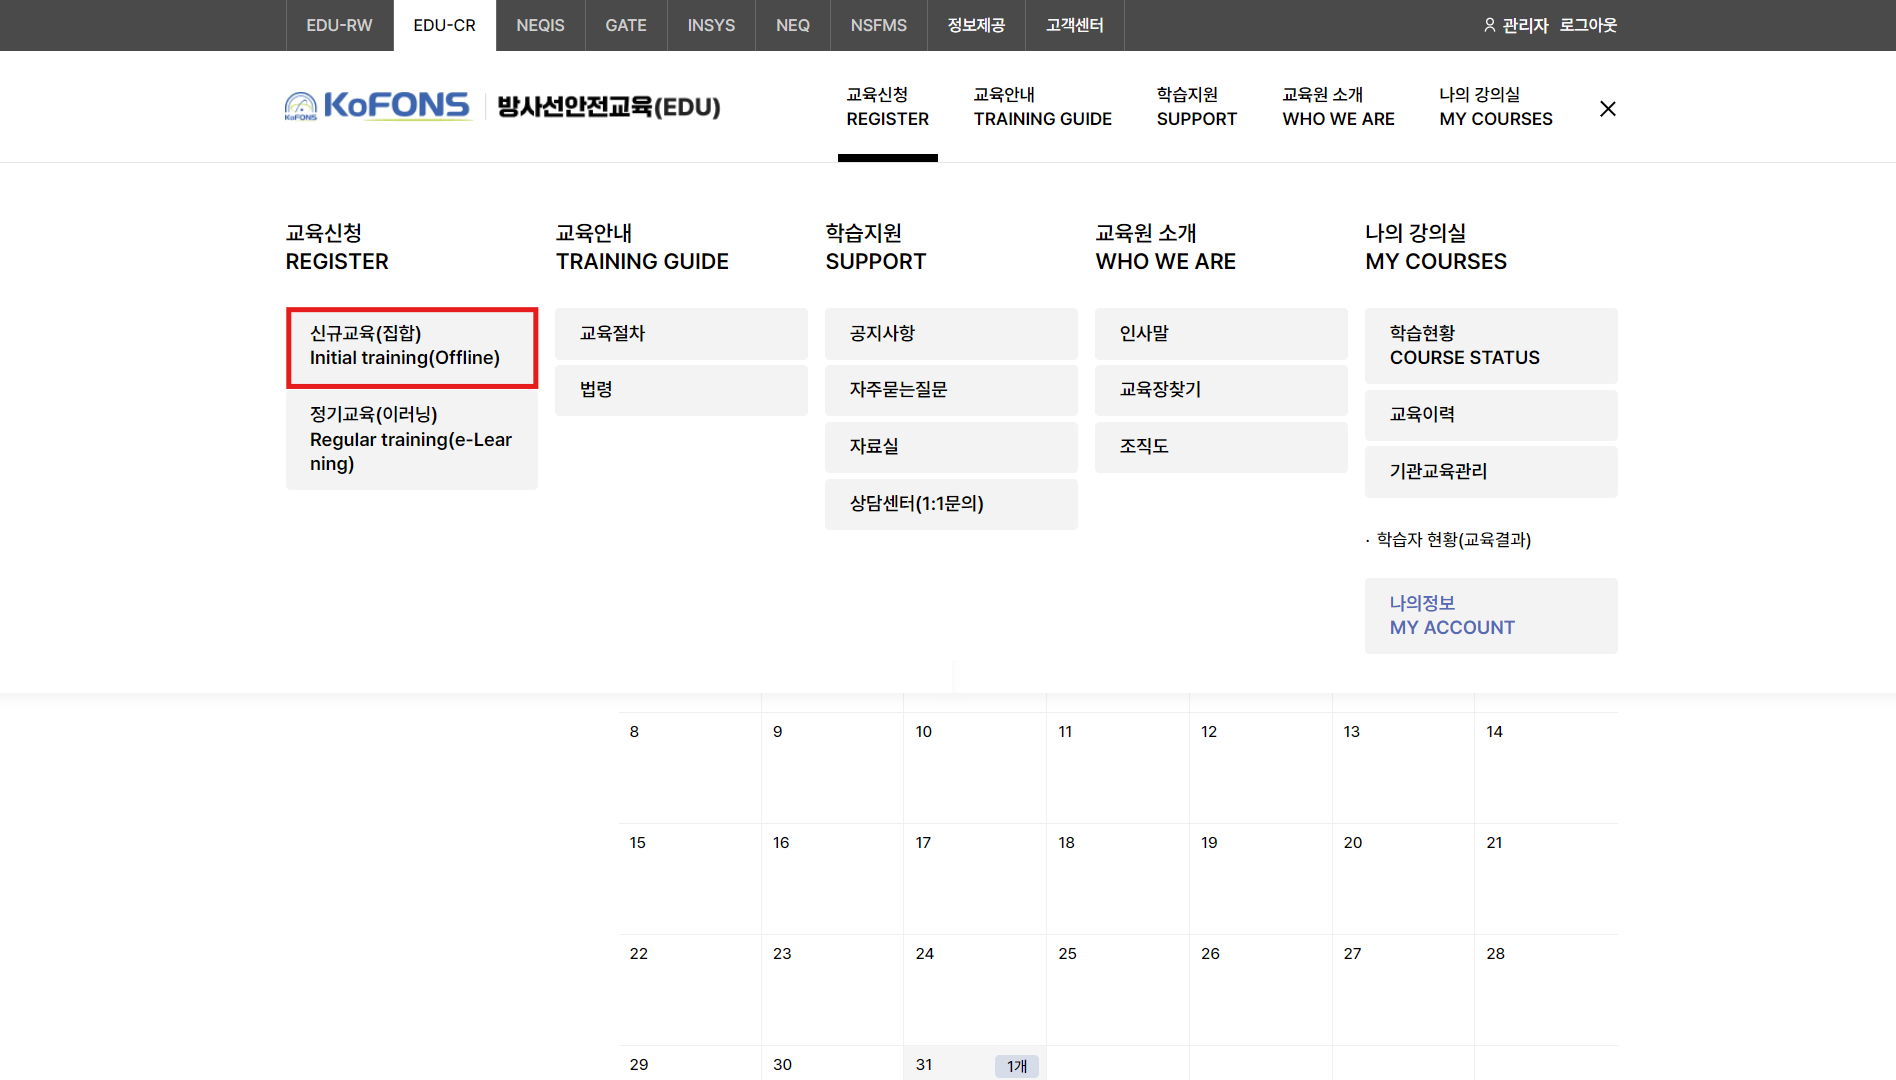
Task: Select 교육안내 TRAINING GUIDE in the top navigation
Action: pyautogui.click(x=1043, y=107)
